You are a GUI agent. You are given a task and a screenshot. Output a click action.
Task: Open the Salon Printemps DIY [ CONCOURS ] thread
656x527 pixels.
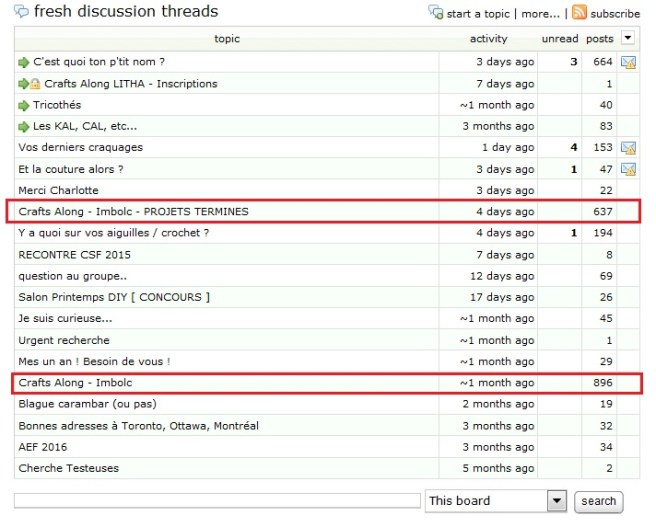[114, 297]
